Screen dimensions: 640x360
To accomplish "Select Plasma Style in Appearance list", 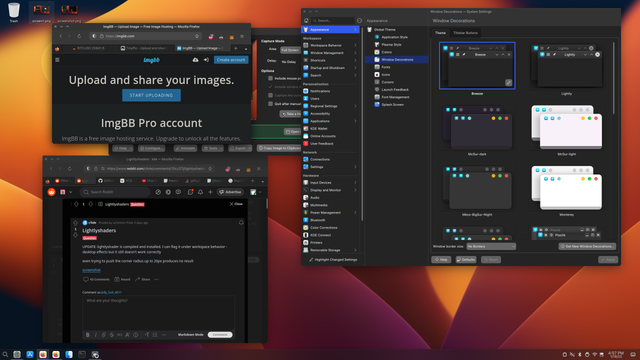I will 391,45.
